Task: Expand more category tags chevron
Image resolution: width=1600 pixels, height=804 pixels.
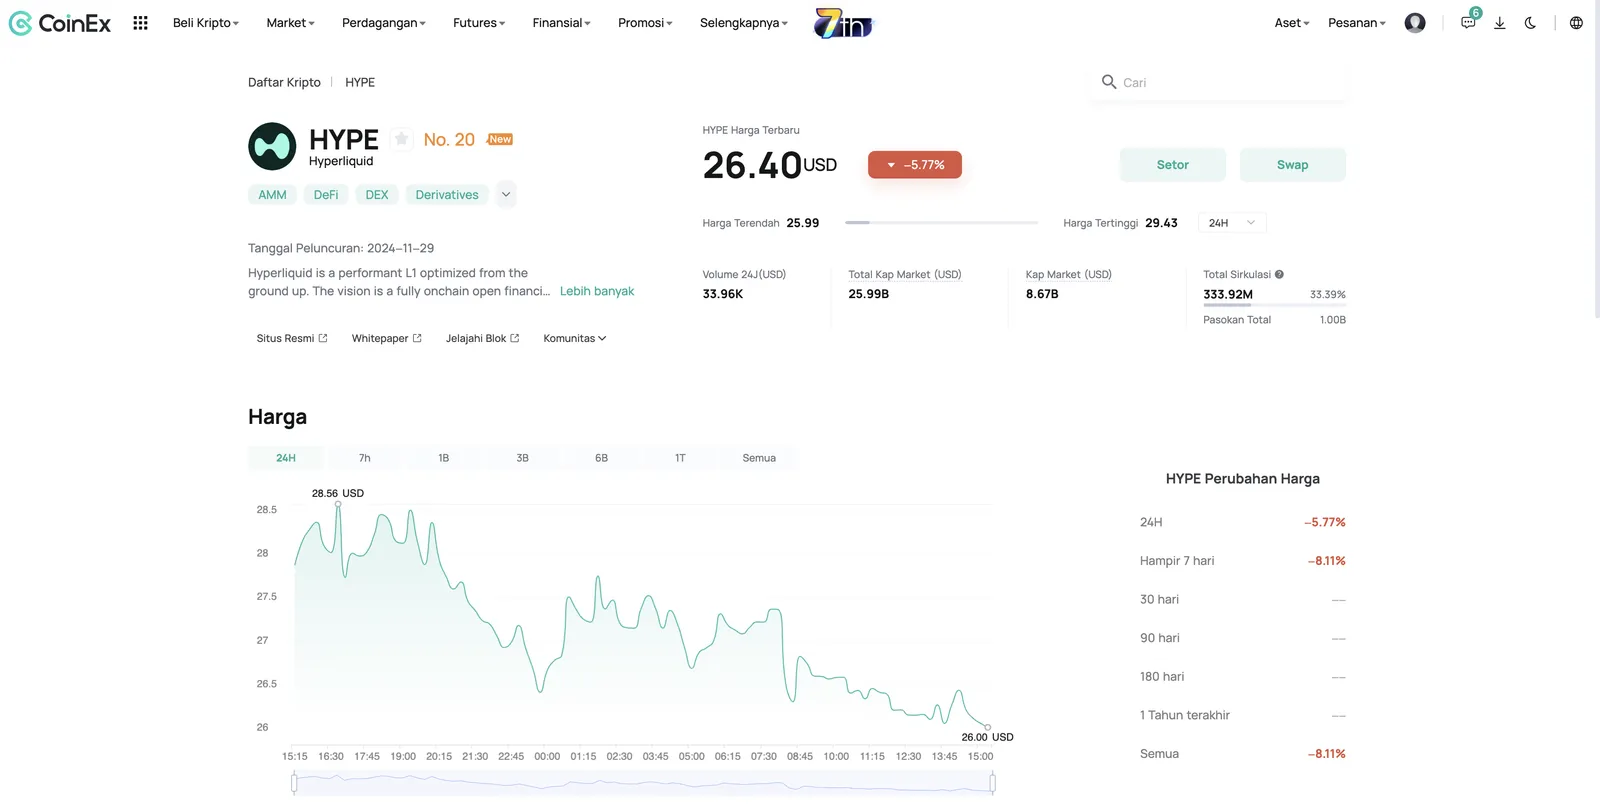Action: coord(506,195)
